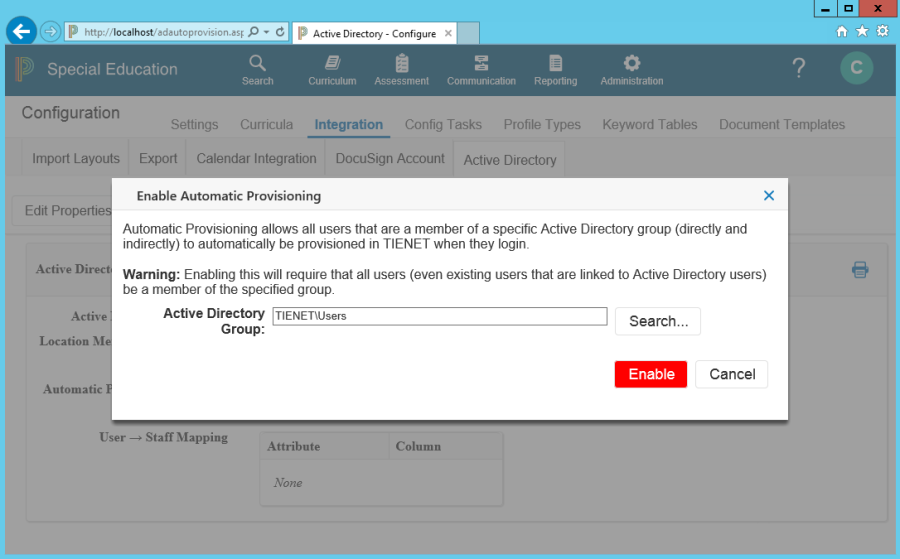Expand the browser address bar search dropdown
900x559 pixels.
[x=267, y=32]
